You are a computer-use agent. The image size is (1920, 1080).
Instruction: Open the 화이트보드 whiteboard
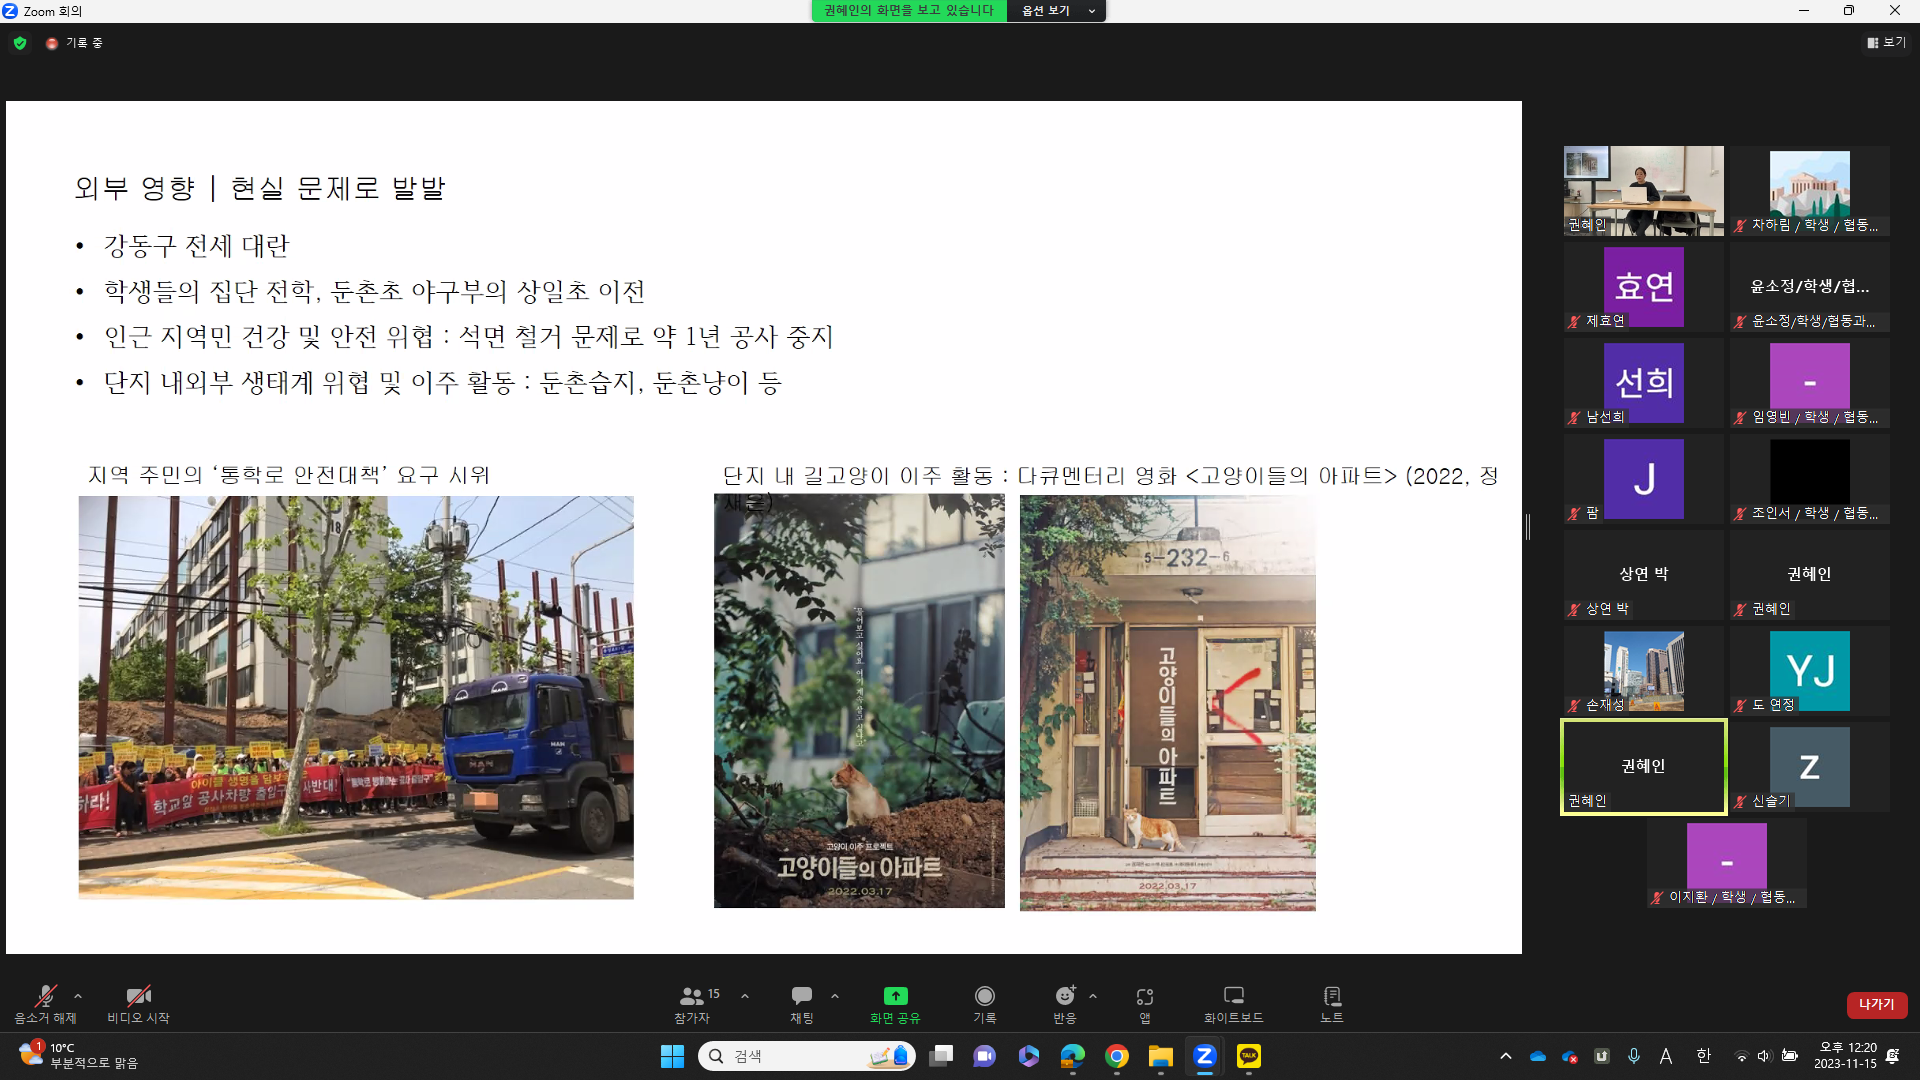1234,1004
